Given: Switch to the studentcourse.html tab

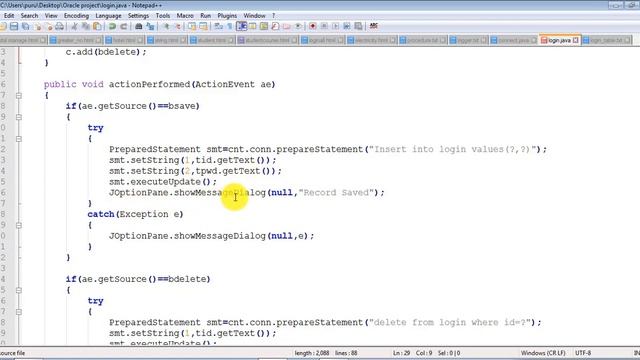Looking at the screenshot, I should coord(268,40).
